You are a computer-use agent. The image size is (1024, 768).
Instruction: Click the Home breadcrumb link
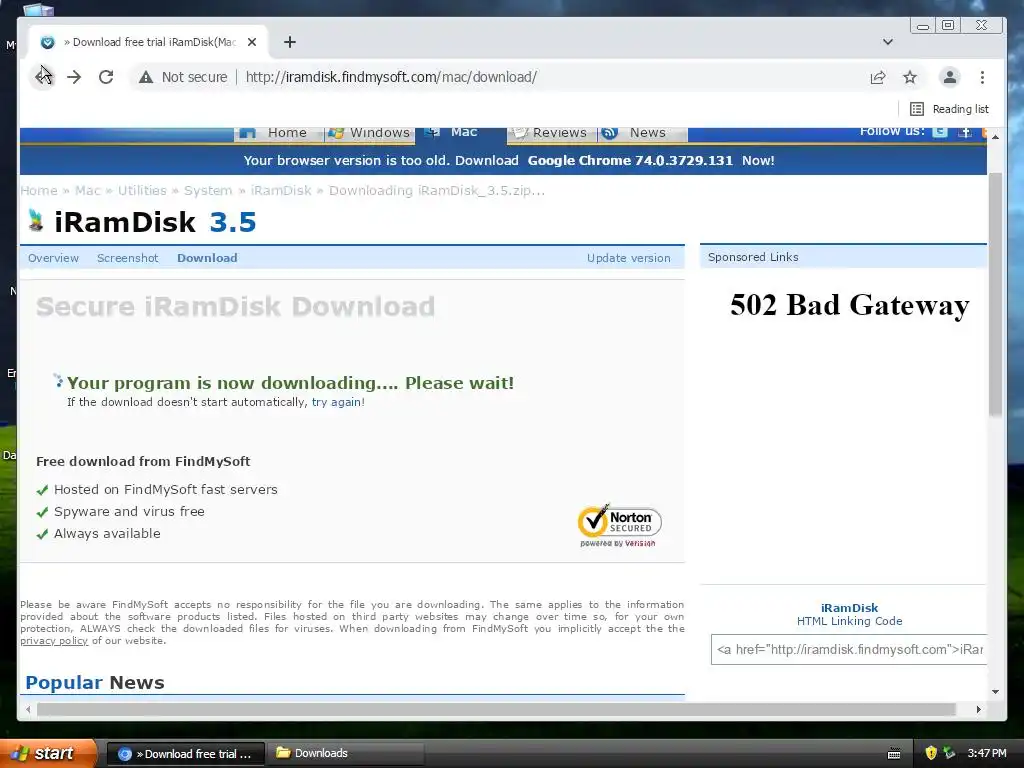tap(39, 191)
